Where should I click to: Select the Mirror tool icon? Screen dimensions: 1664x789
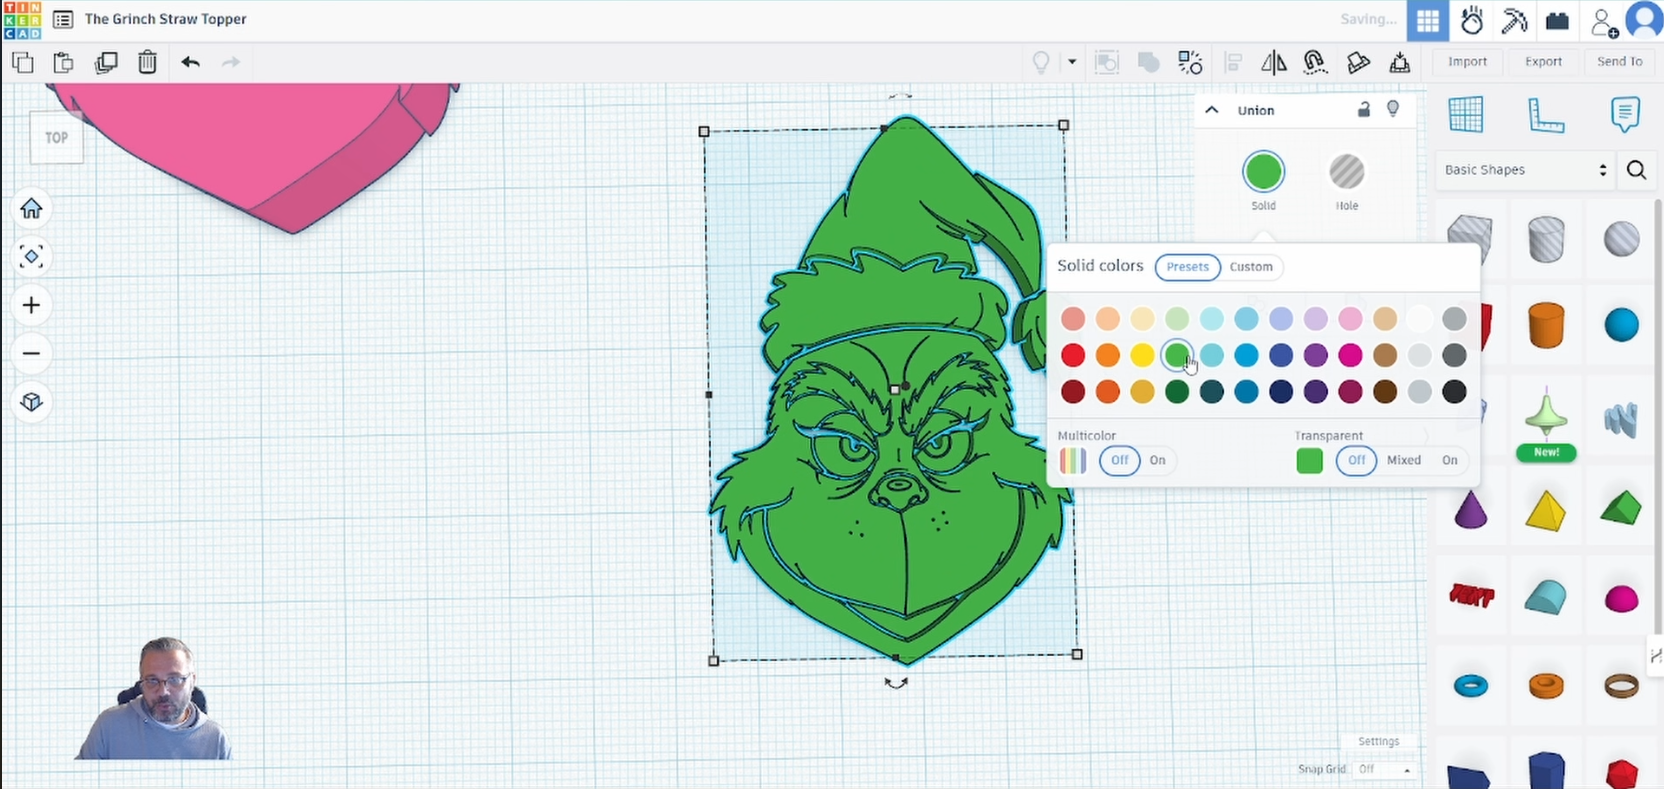point(1273,63)
